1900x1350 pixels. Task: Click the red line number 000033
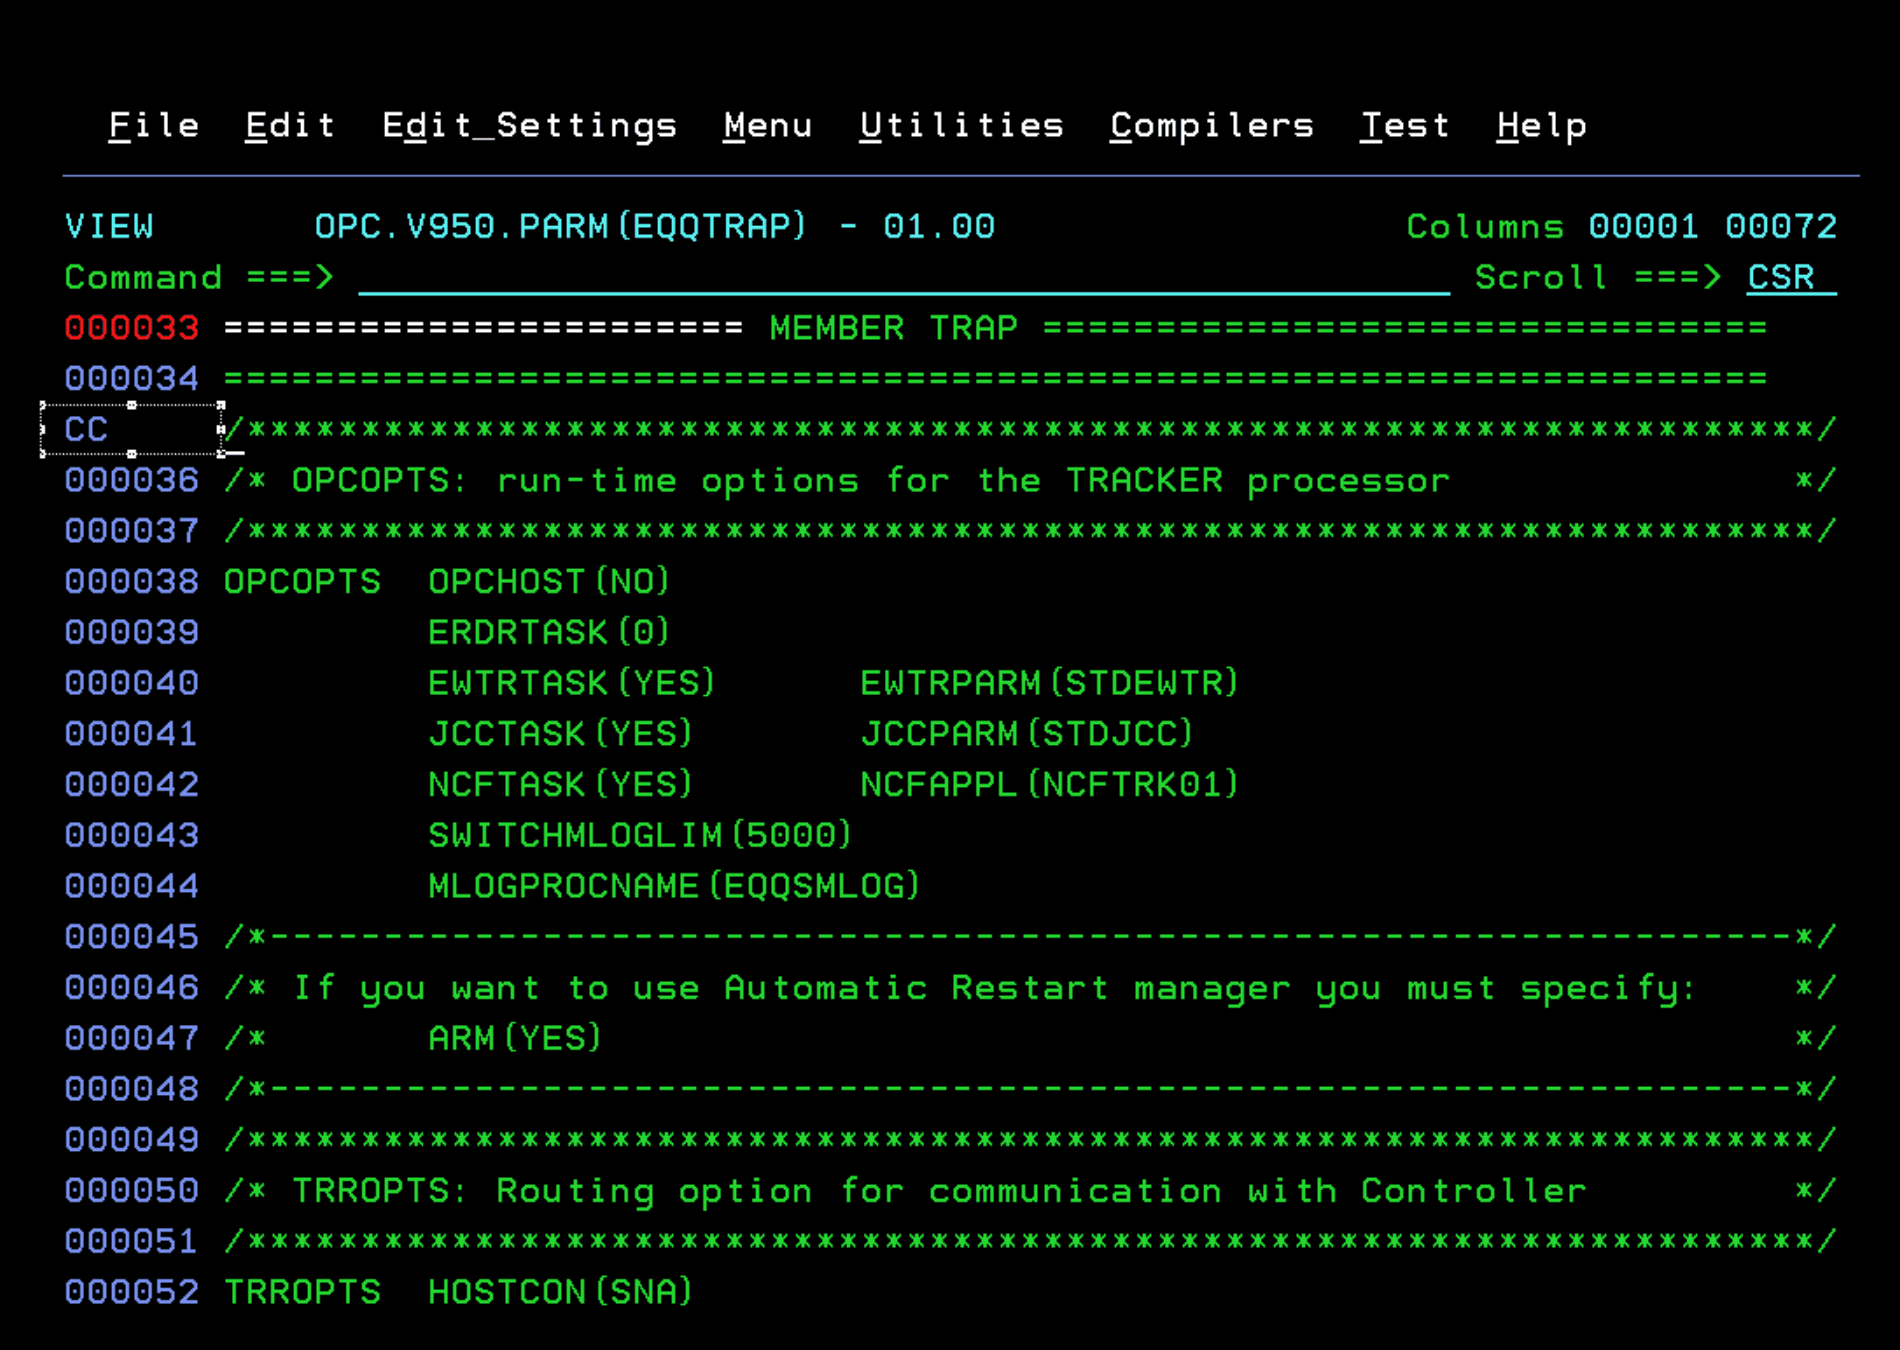(131, 327)
